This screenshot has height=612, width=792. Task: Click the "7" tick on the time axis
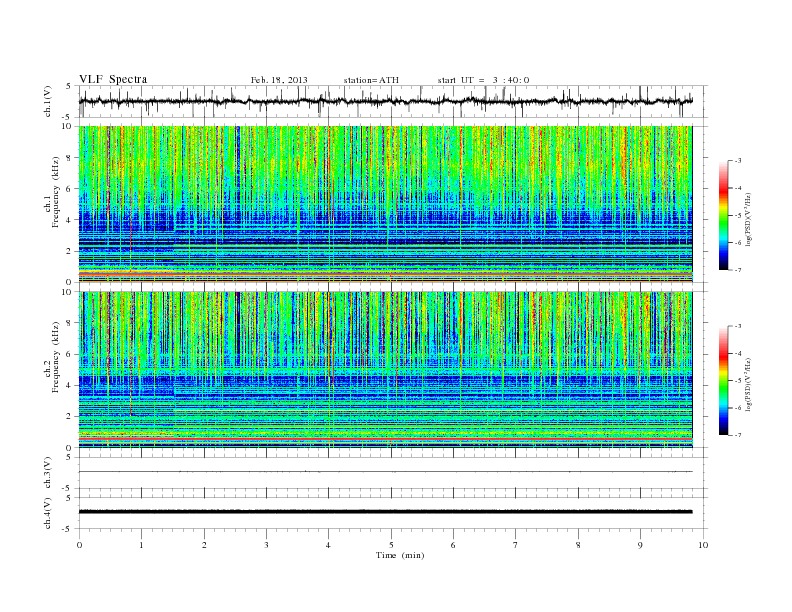coord(516,545)
